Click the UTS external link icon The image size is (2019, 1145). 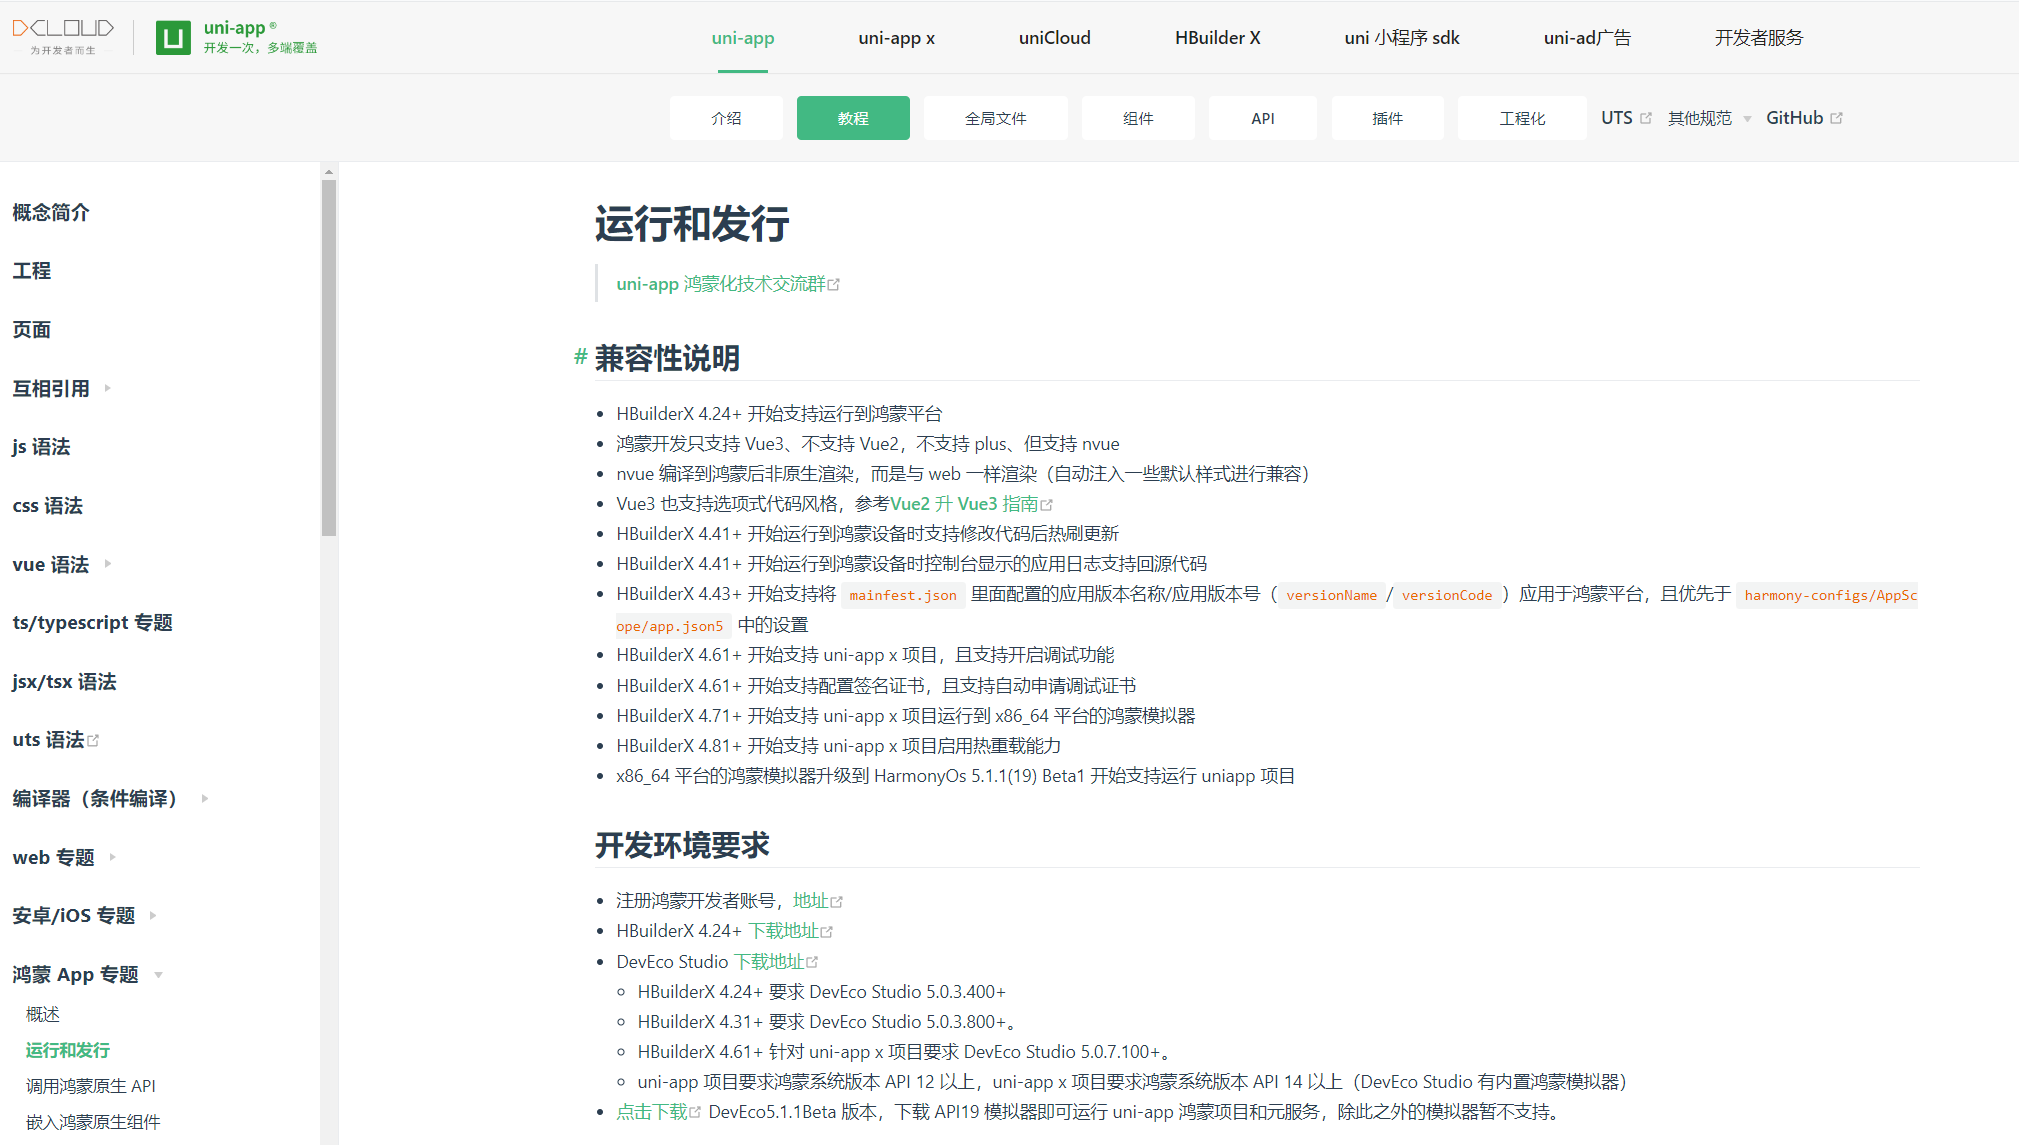pos(1646,118)
